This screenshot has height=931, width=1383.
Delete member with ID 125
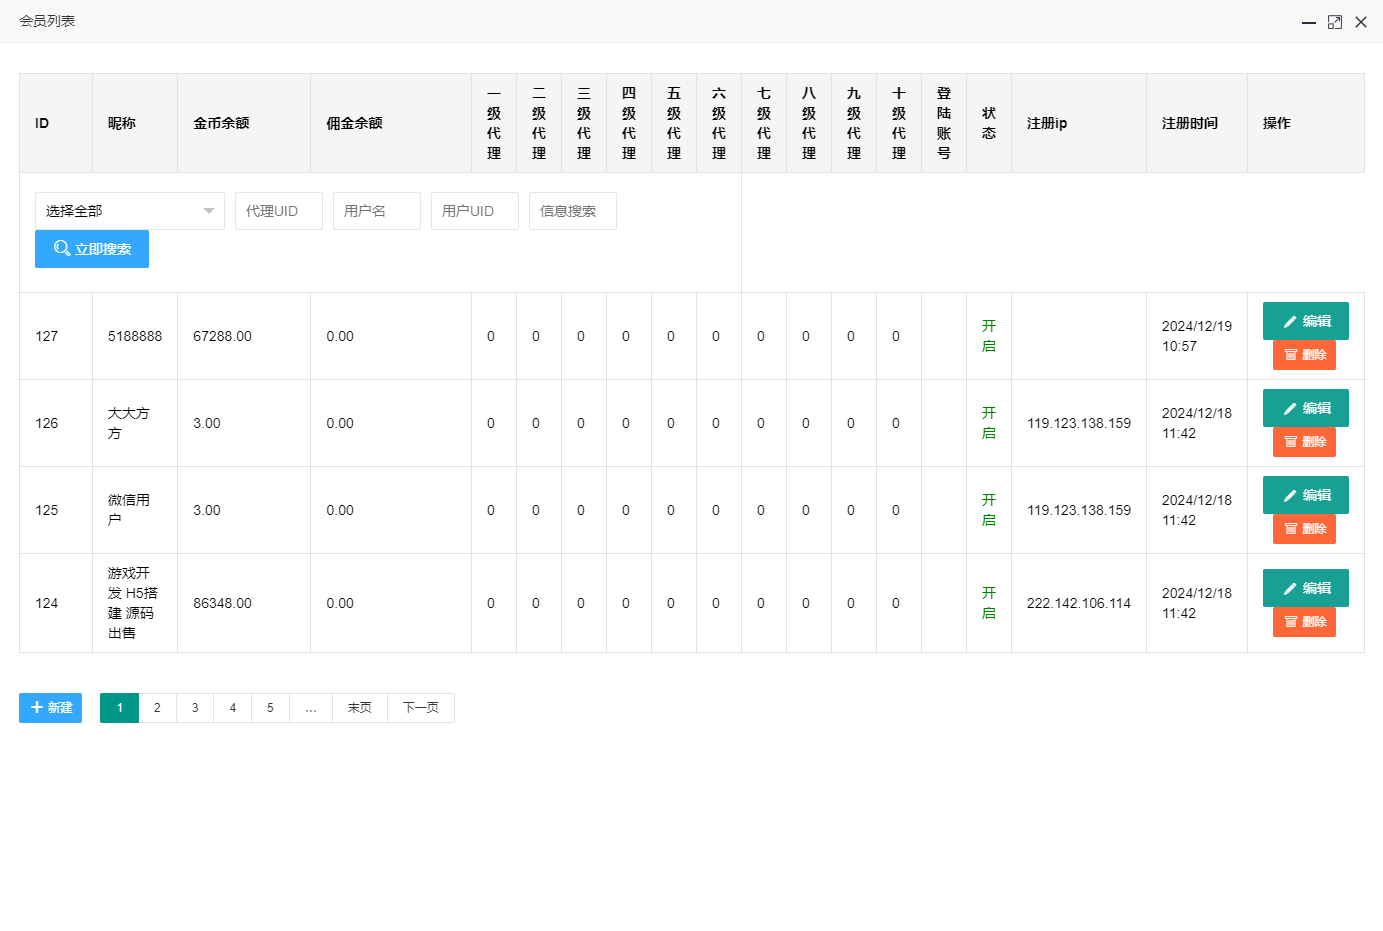[1304, 529]
